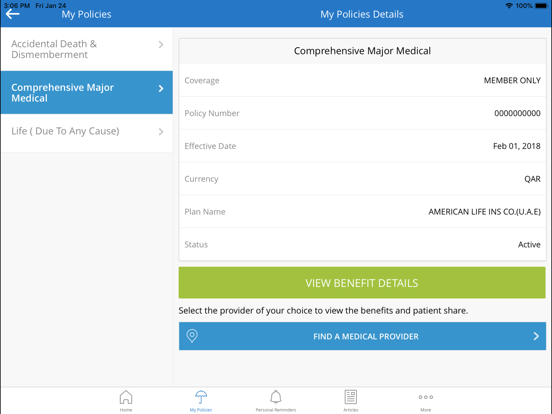Click the QAR currency value
The width and height of the screenshot is (552, 414).
click(x=532, y=179)
